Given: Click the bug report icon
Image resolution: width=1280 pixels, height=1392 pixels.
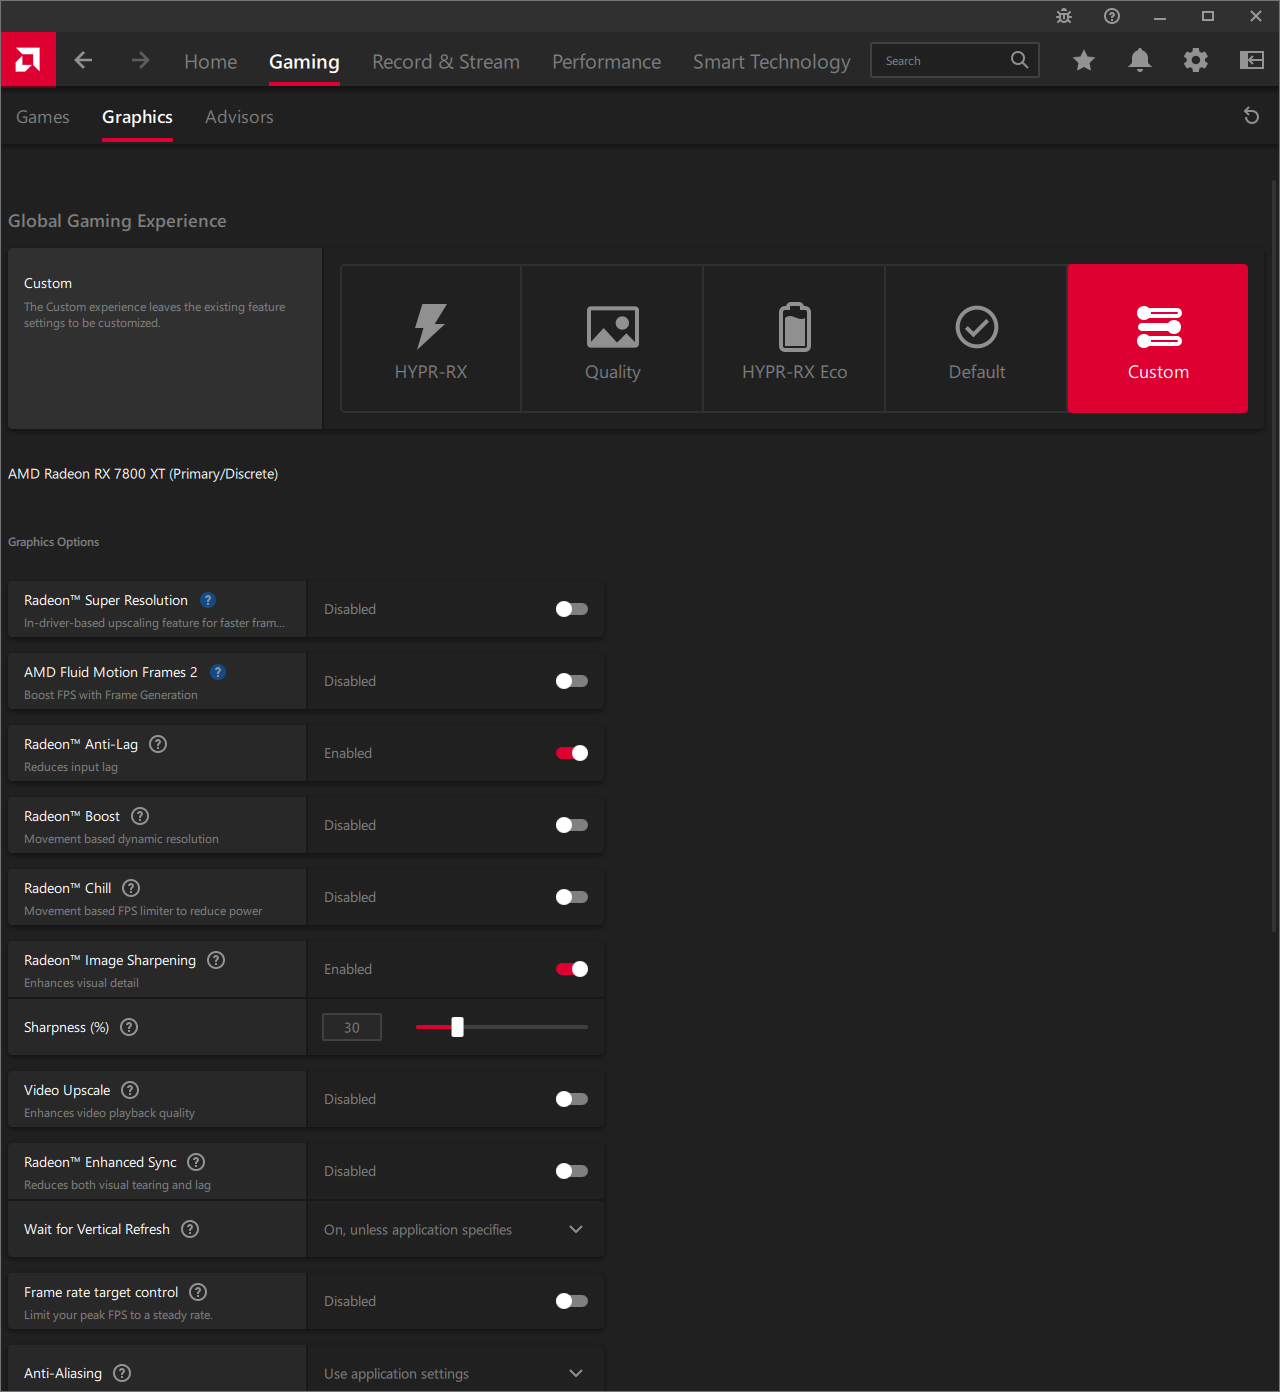Looking at the screenshot, I should (1063, 16).
